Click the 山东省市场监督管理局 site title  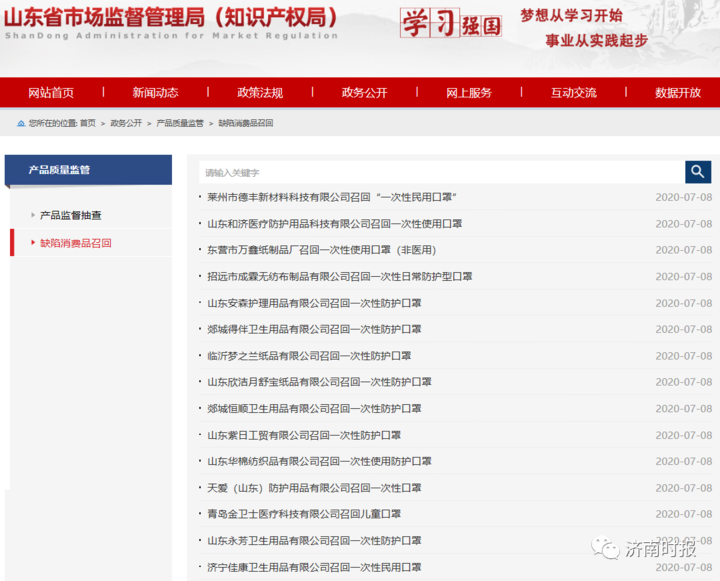tap(171, 17)
